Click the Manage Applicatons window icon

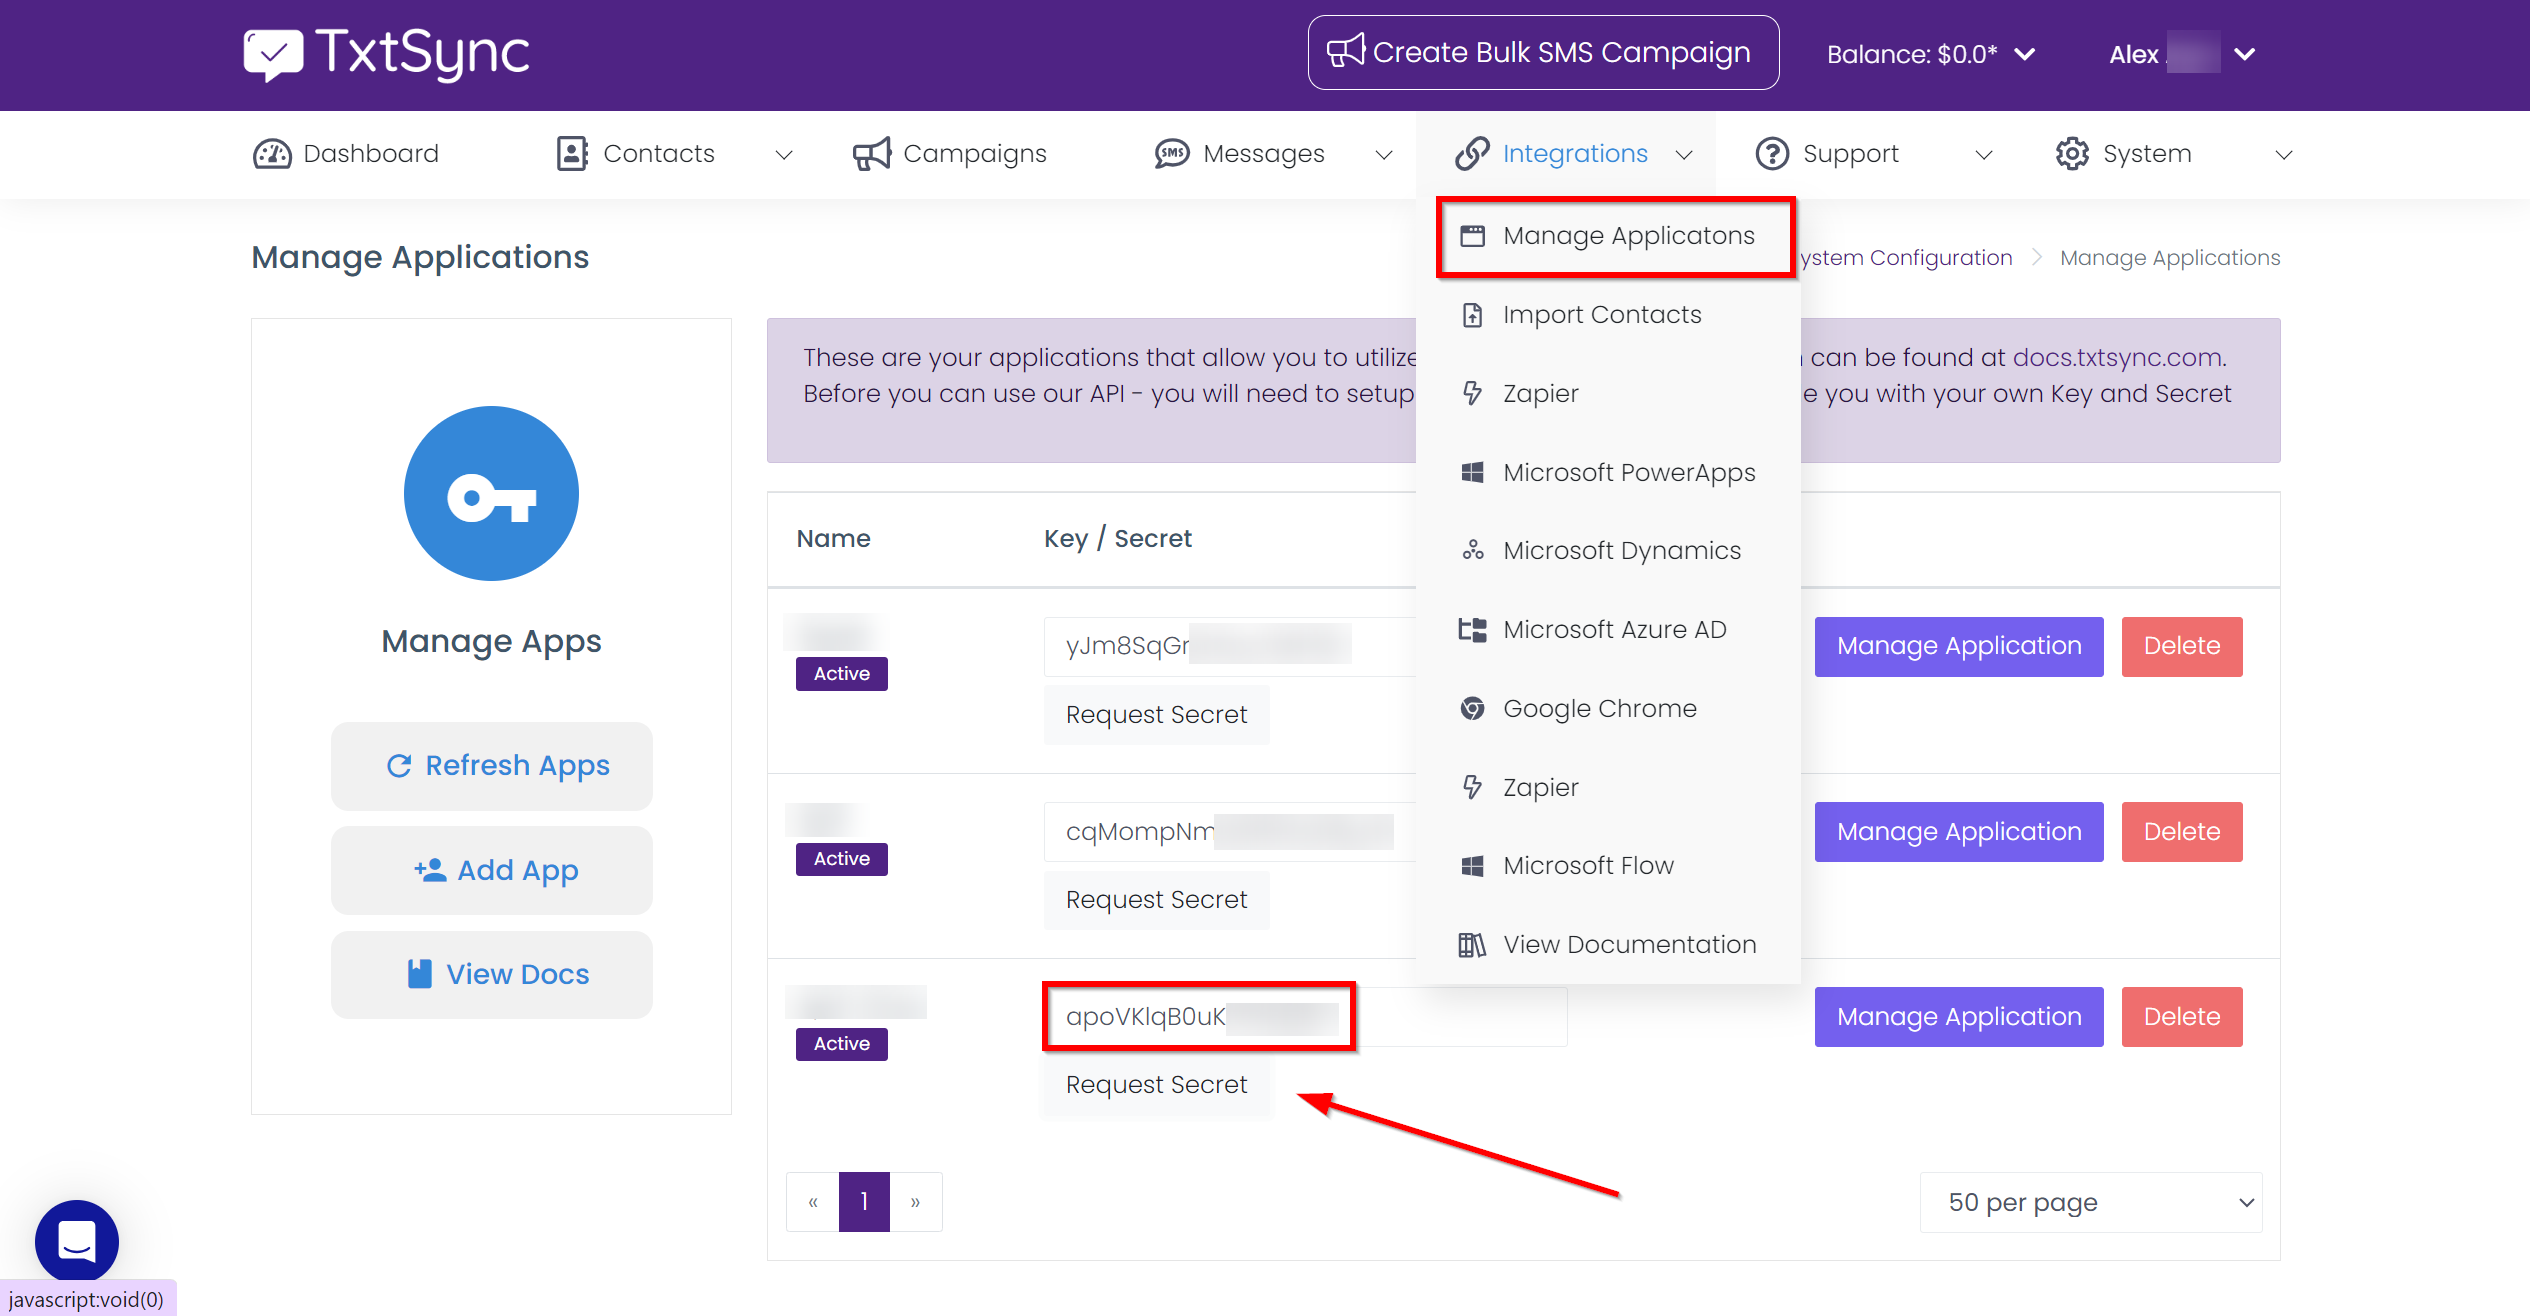coord(1472,236)
